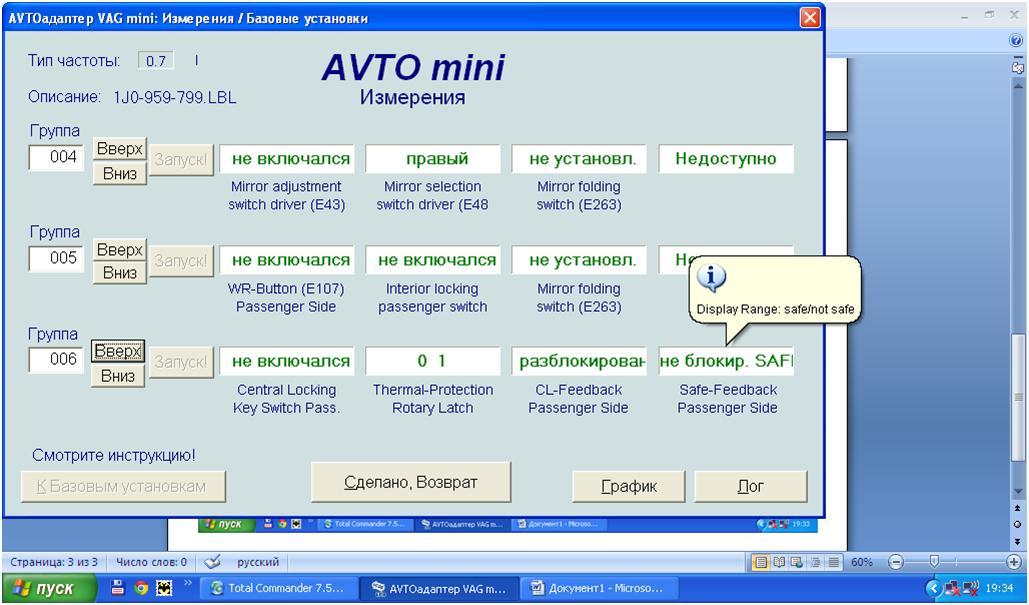The width and height of the screenshot is (1029, 605).
Task: Switch to Документ1 Microsoft Word taskbar item
Action: [595, 588]
